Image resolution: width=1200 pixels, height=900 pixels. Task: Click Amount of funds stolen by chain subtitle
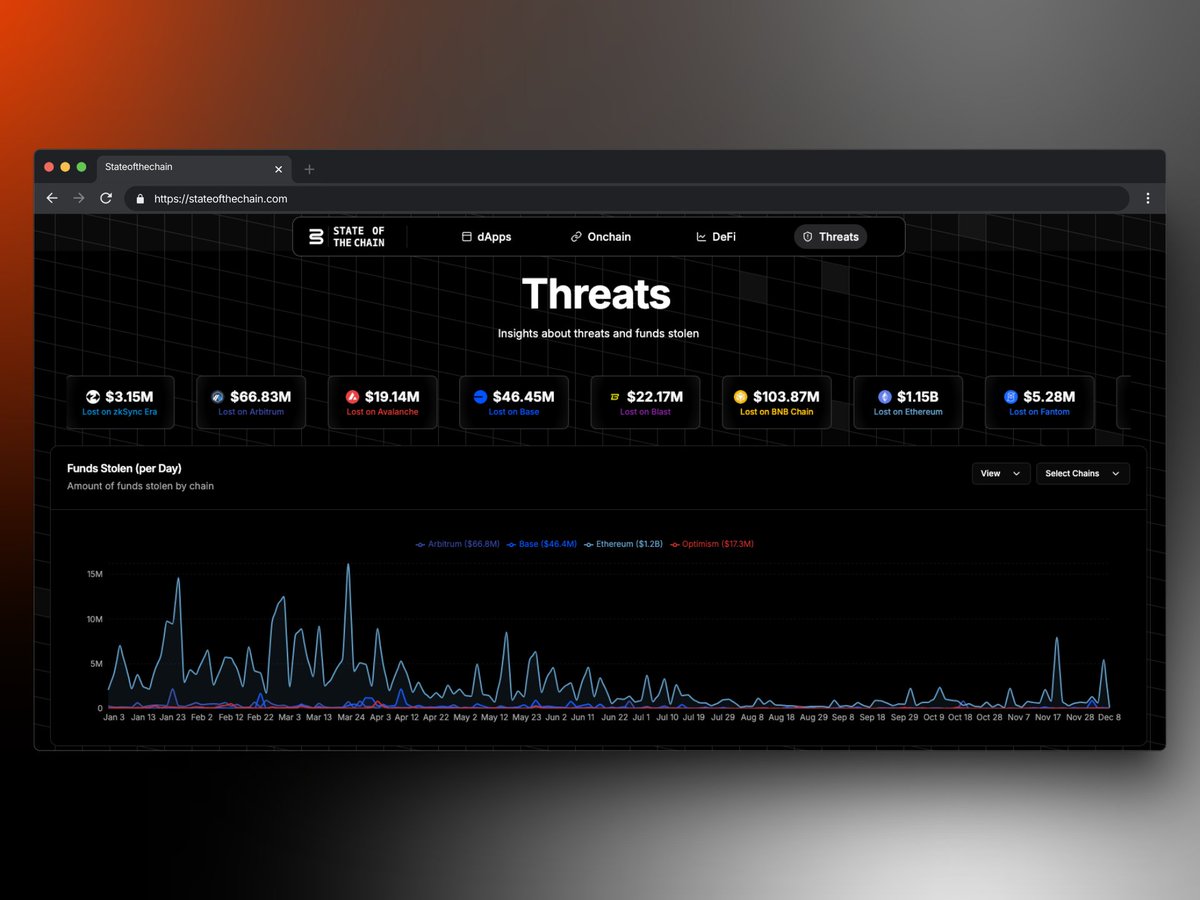coord(140,486)
